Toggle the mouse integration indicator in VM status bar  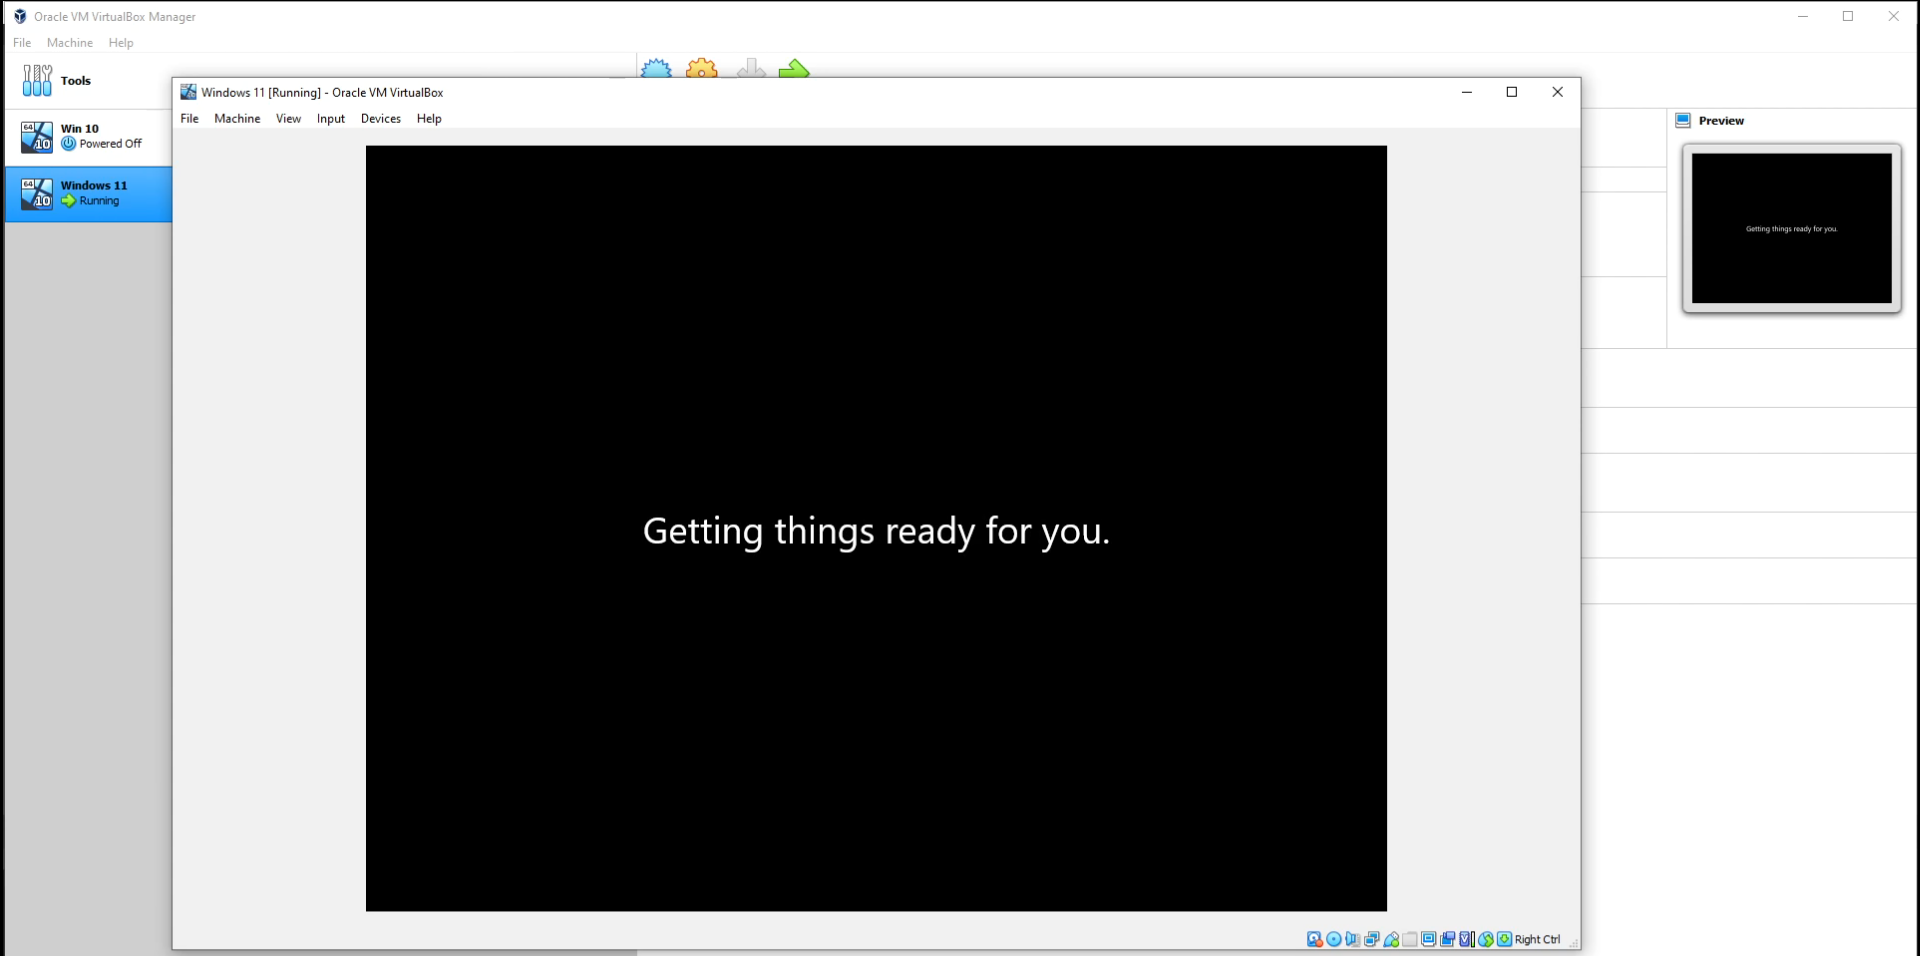(x=1486, y=939)
